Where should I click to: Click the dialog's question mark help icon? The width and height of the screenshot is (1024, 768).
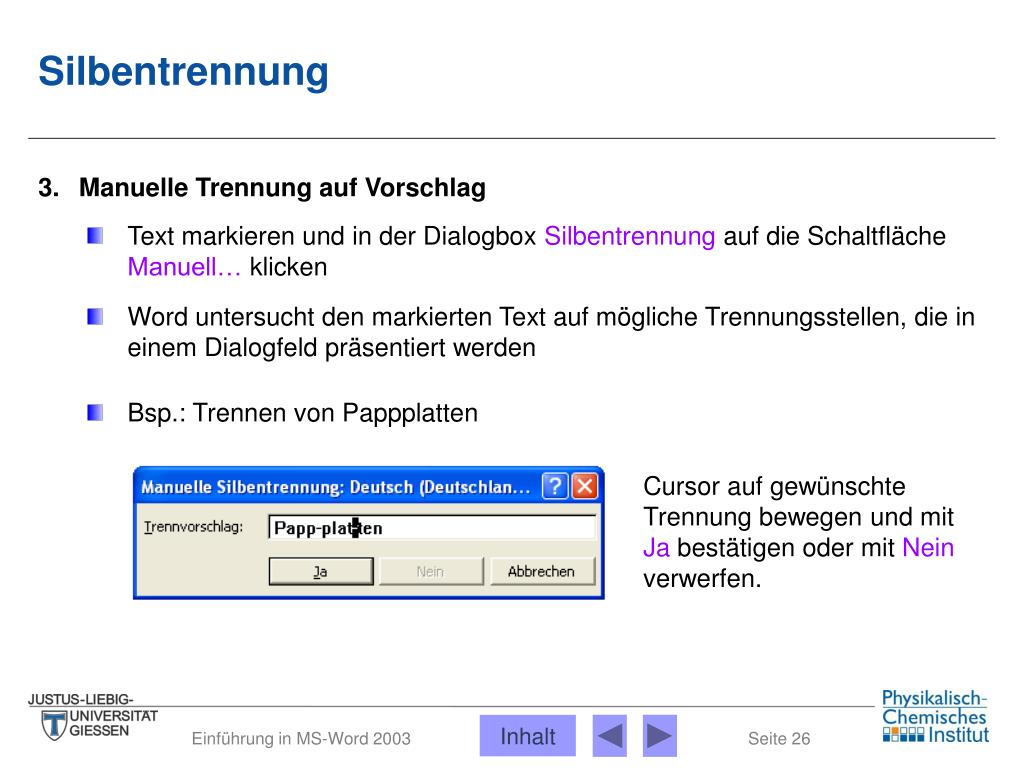[554, 486]
